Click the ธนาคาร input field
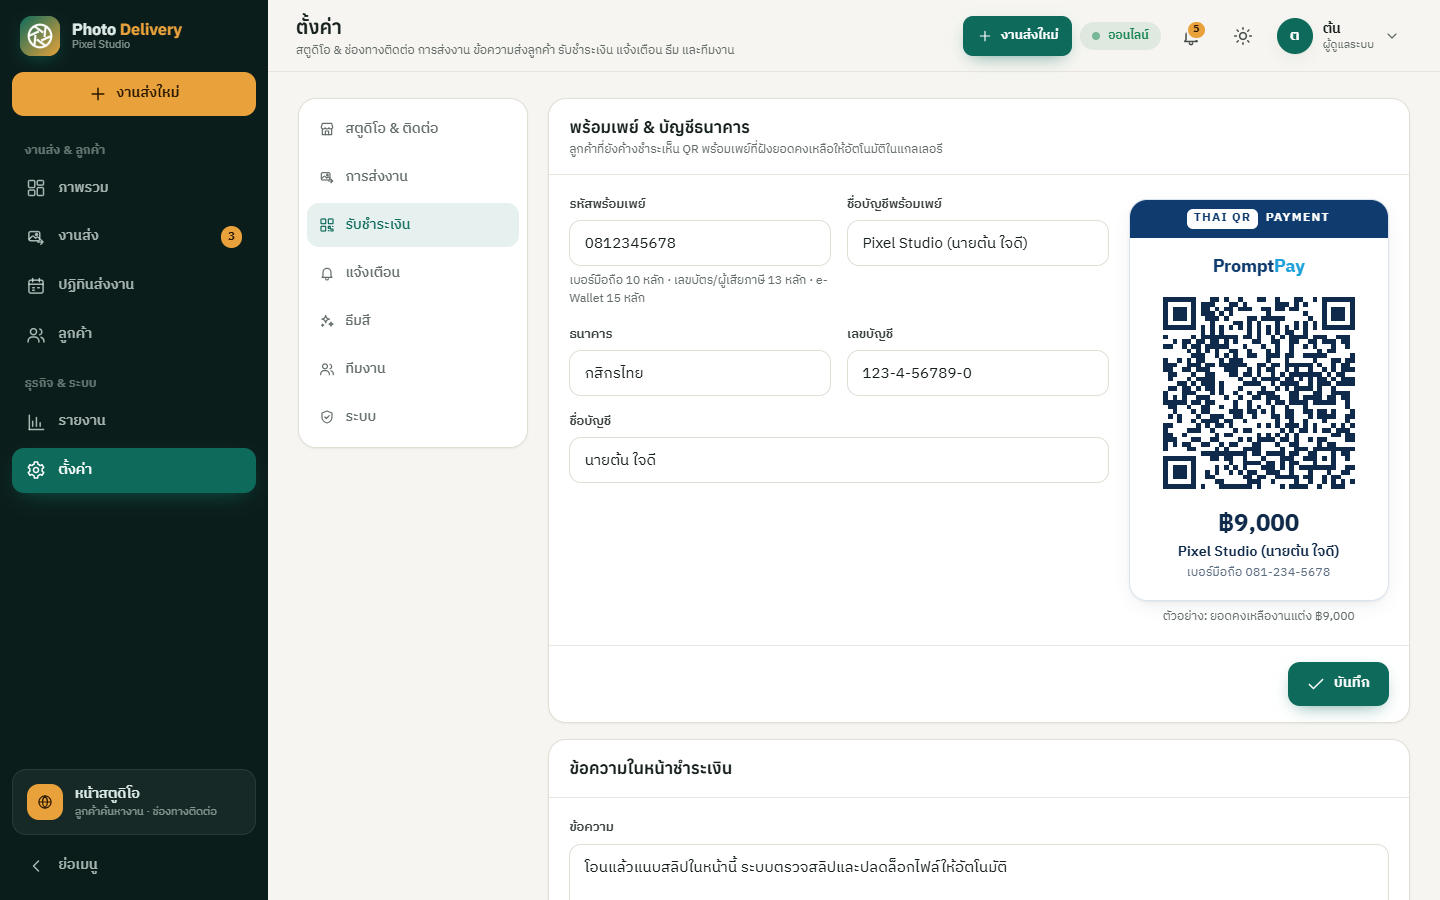Image resolution: width=1440 pixels, height=900 pixels. [x=700, y=373]
